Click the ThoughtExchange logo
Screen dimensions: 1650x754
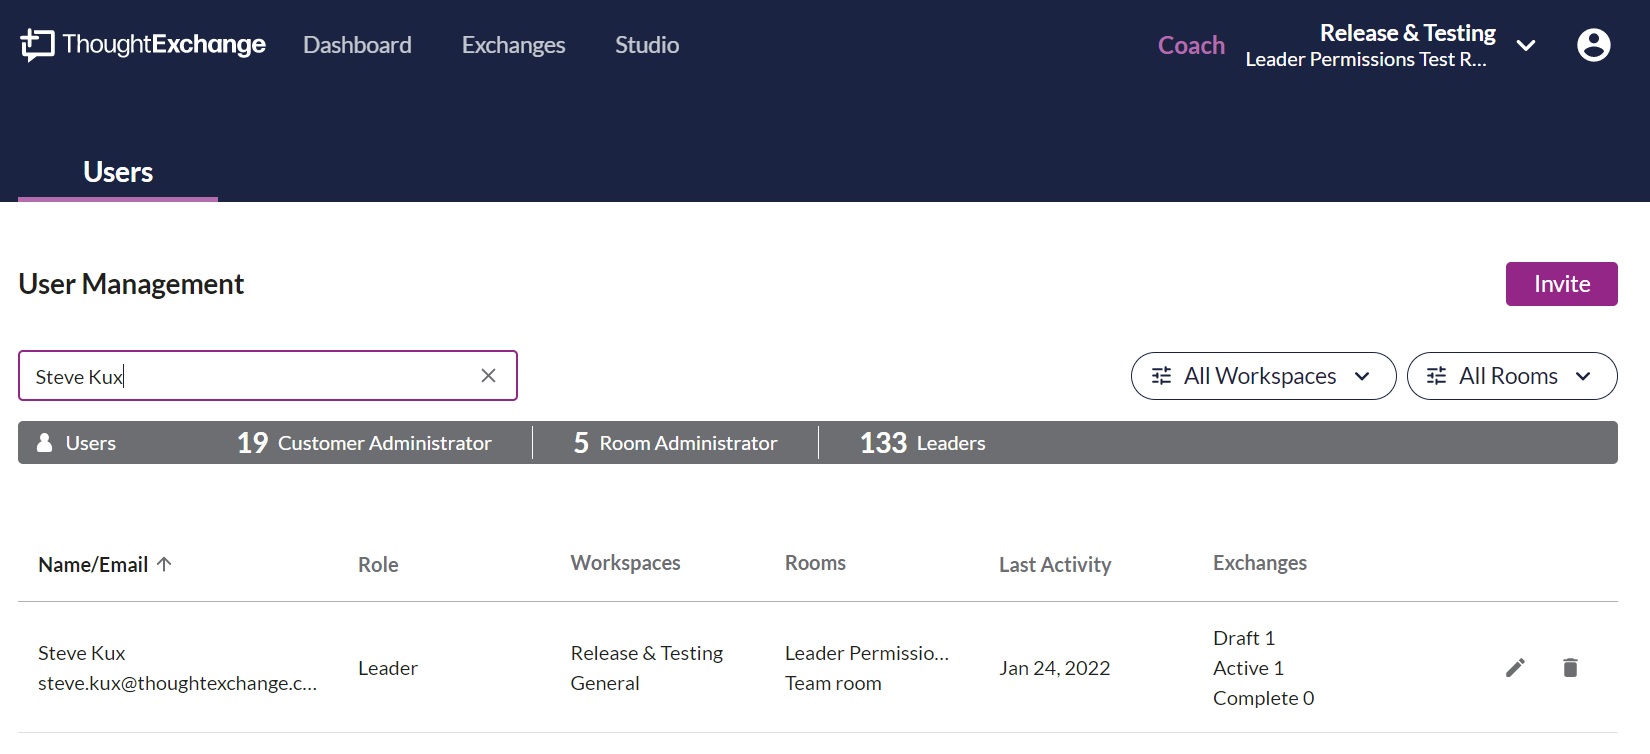143,45
